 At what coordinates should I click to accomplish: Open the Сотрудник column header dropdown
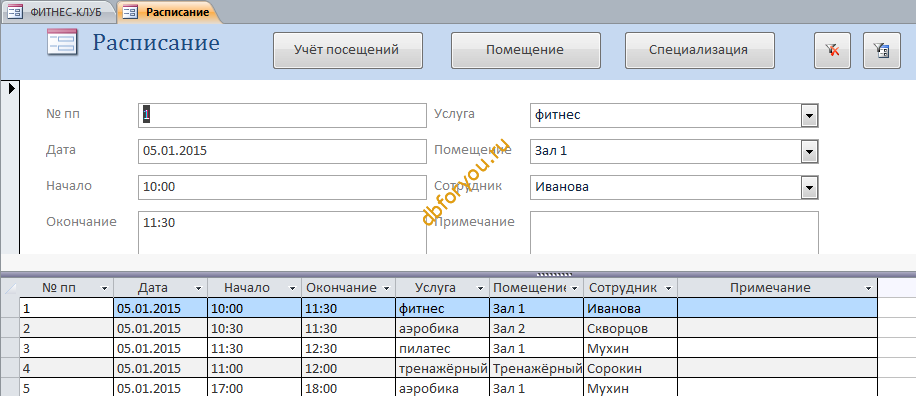668,289
